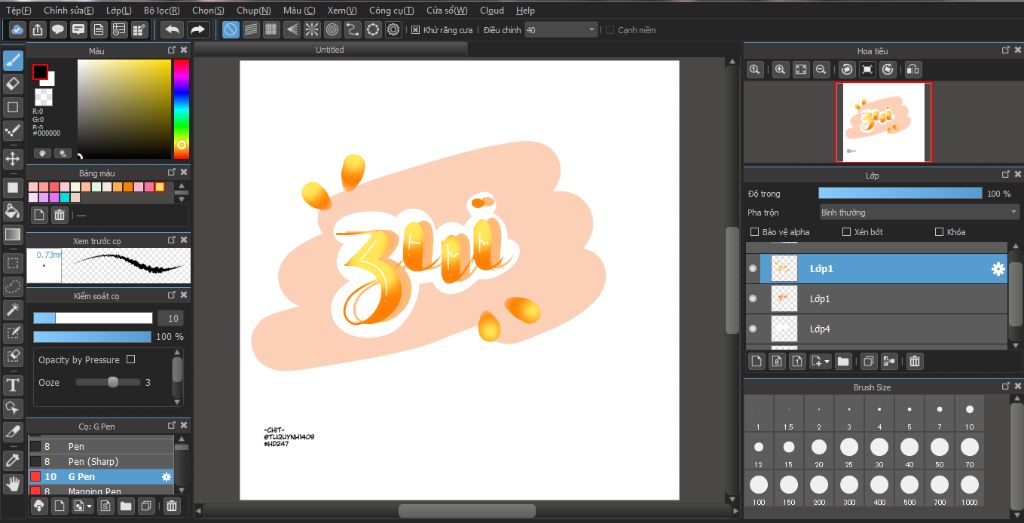Open the G Pen brush settings gear
The width and height of the screenshot is (1024, 523).
pos(166,477)
